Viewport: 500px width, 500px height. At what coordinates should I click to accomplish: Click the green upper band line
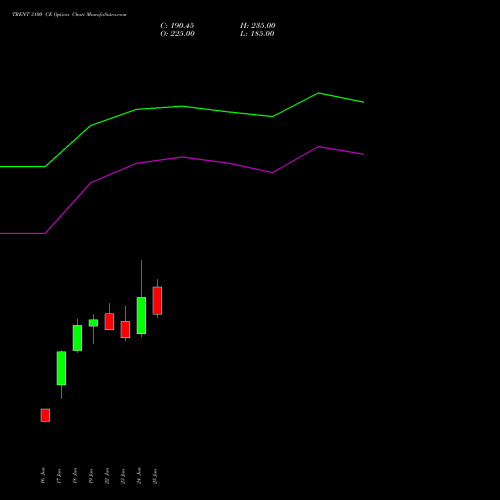coord(182,107)
